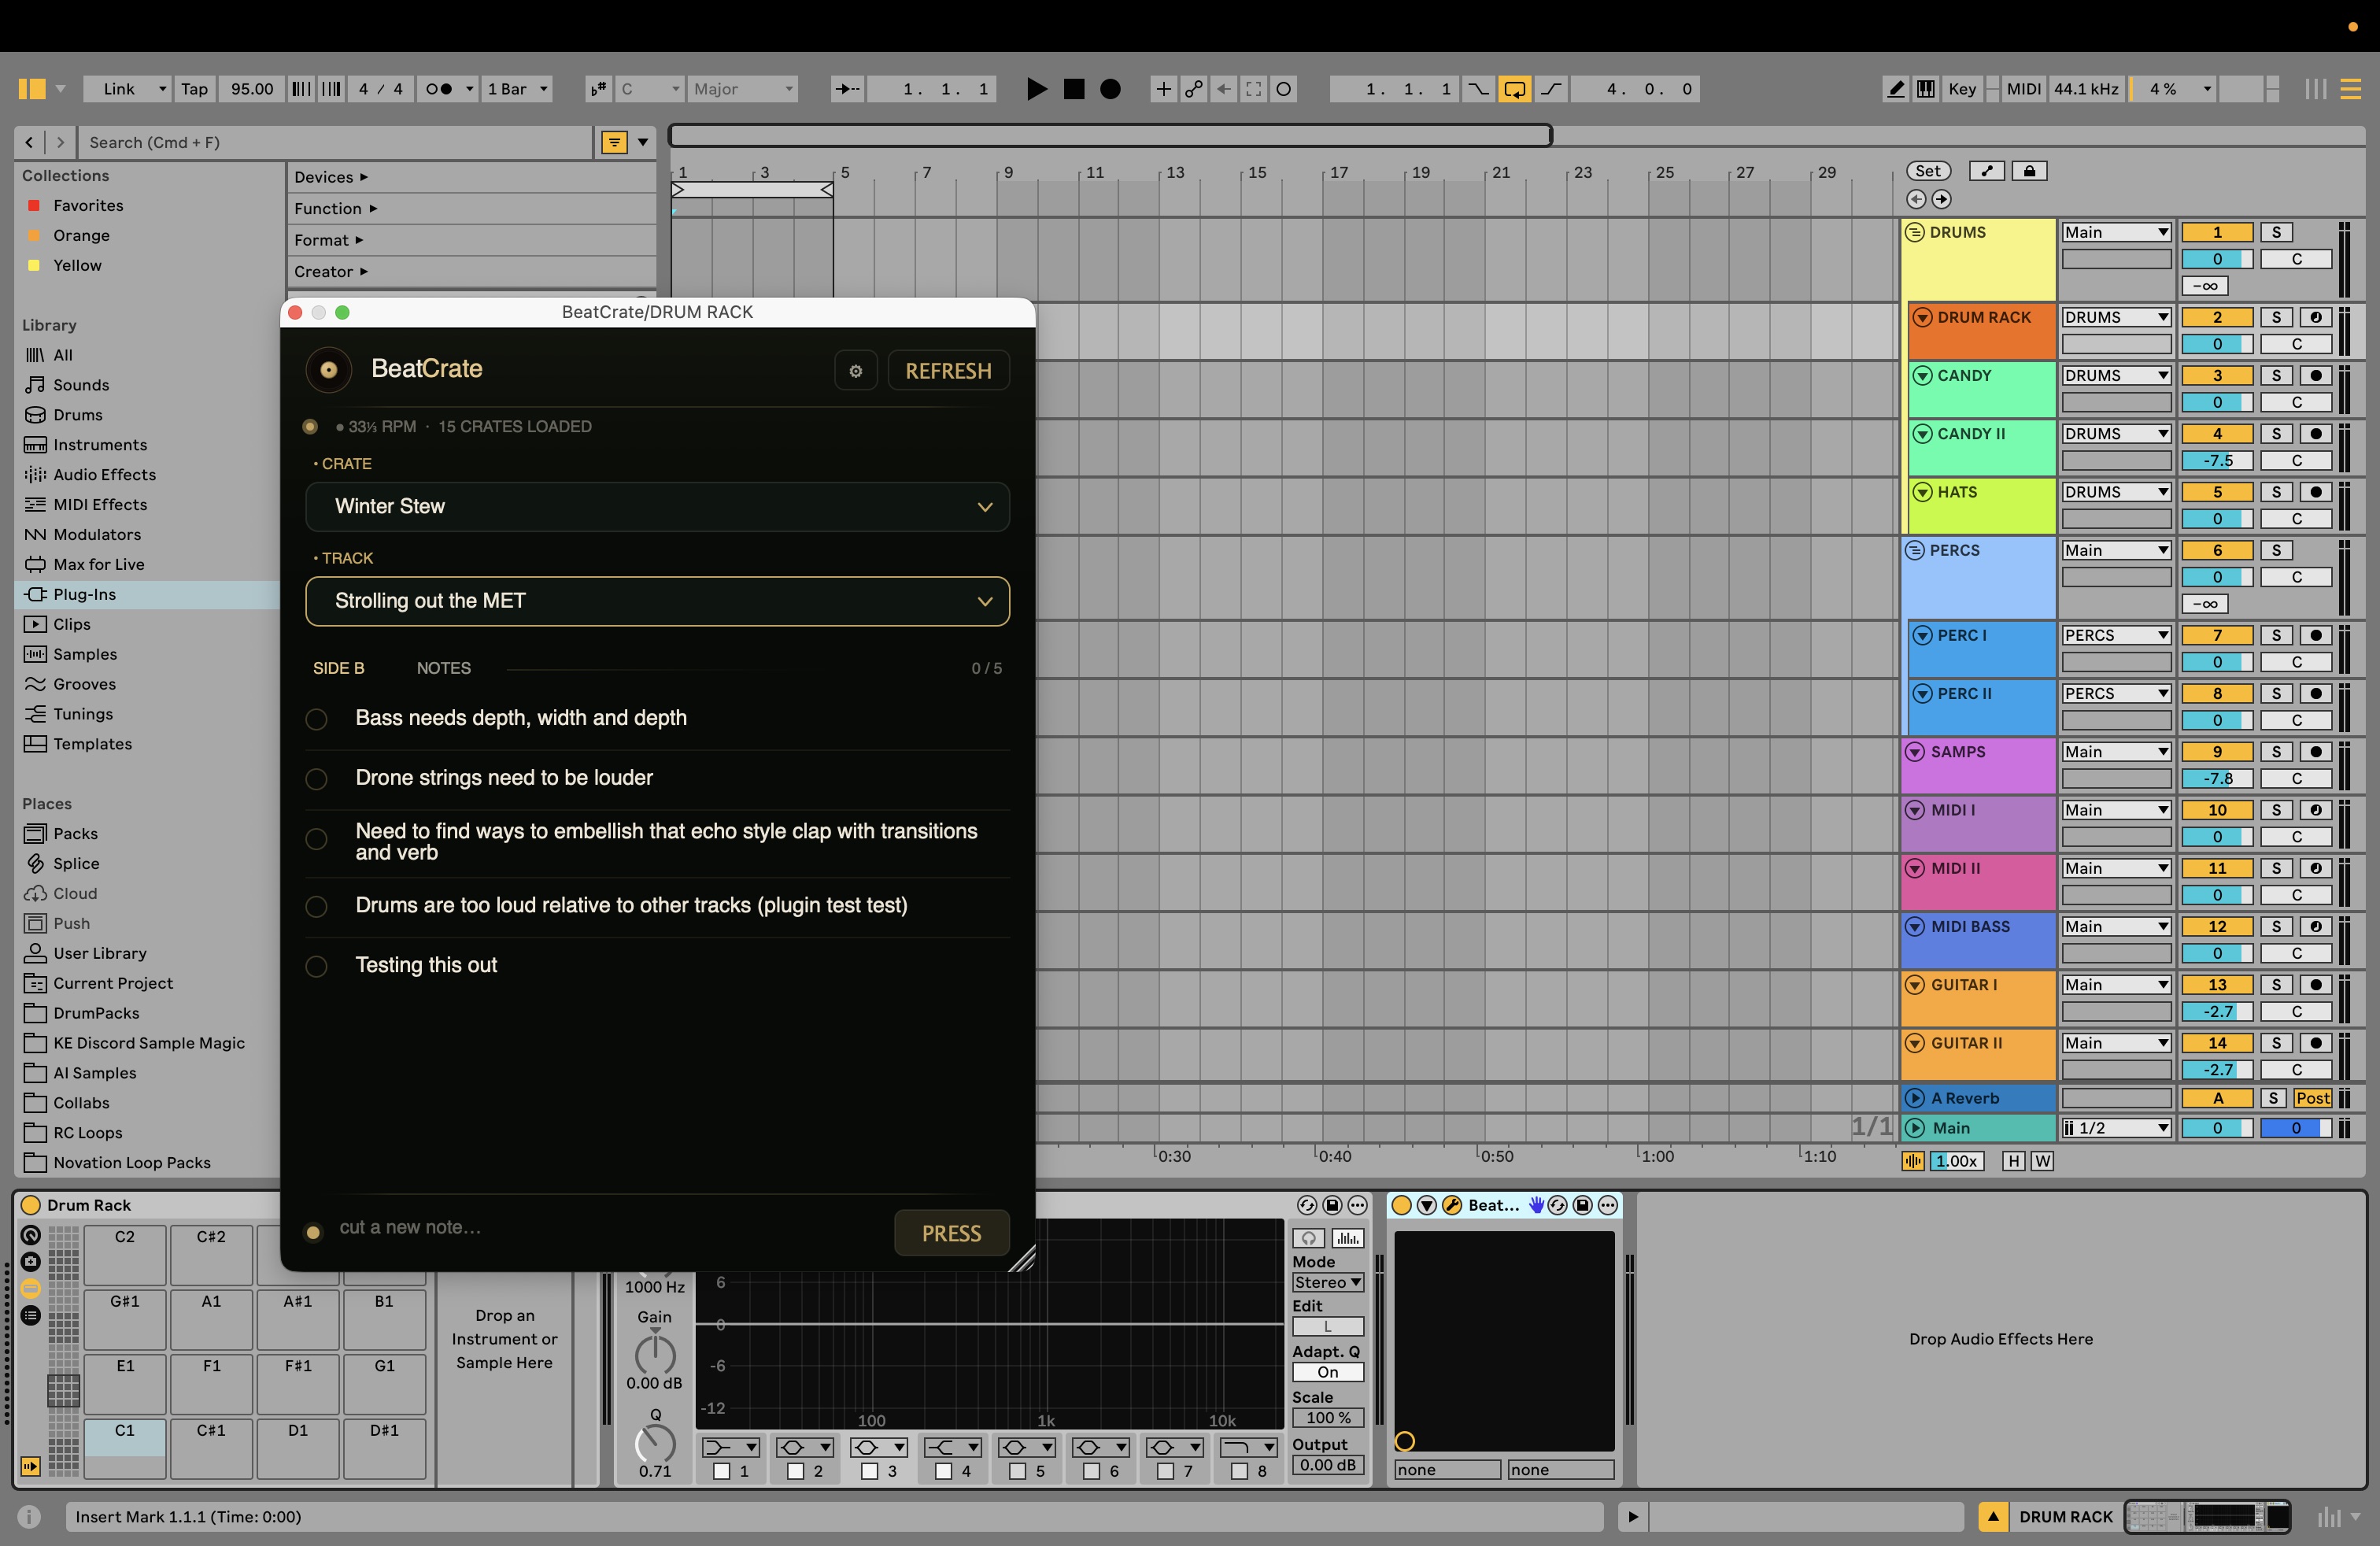Arm the CANDY track for recording
The width and height of the screenshot is (2380, 1546).
2315,375
